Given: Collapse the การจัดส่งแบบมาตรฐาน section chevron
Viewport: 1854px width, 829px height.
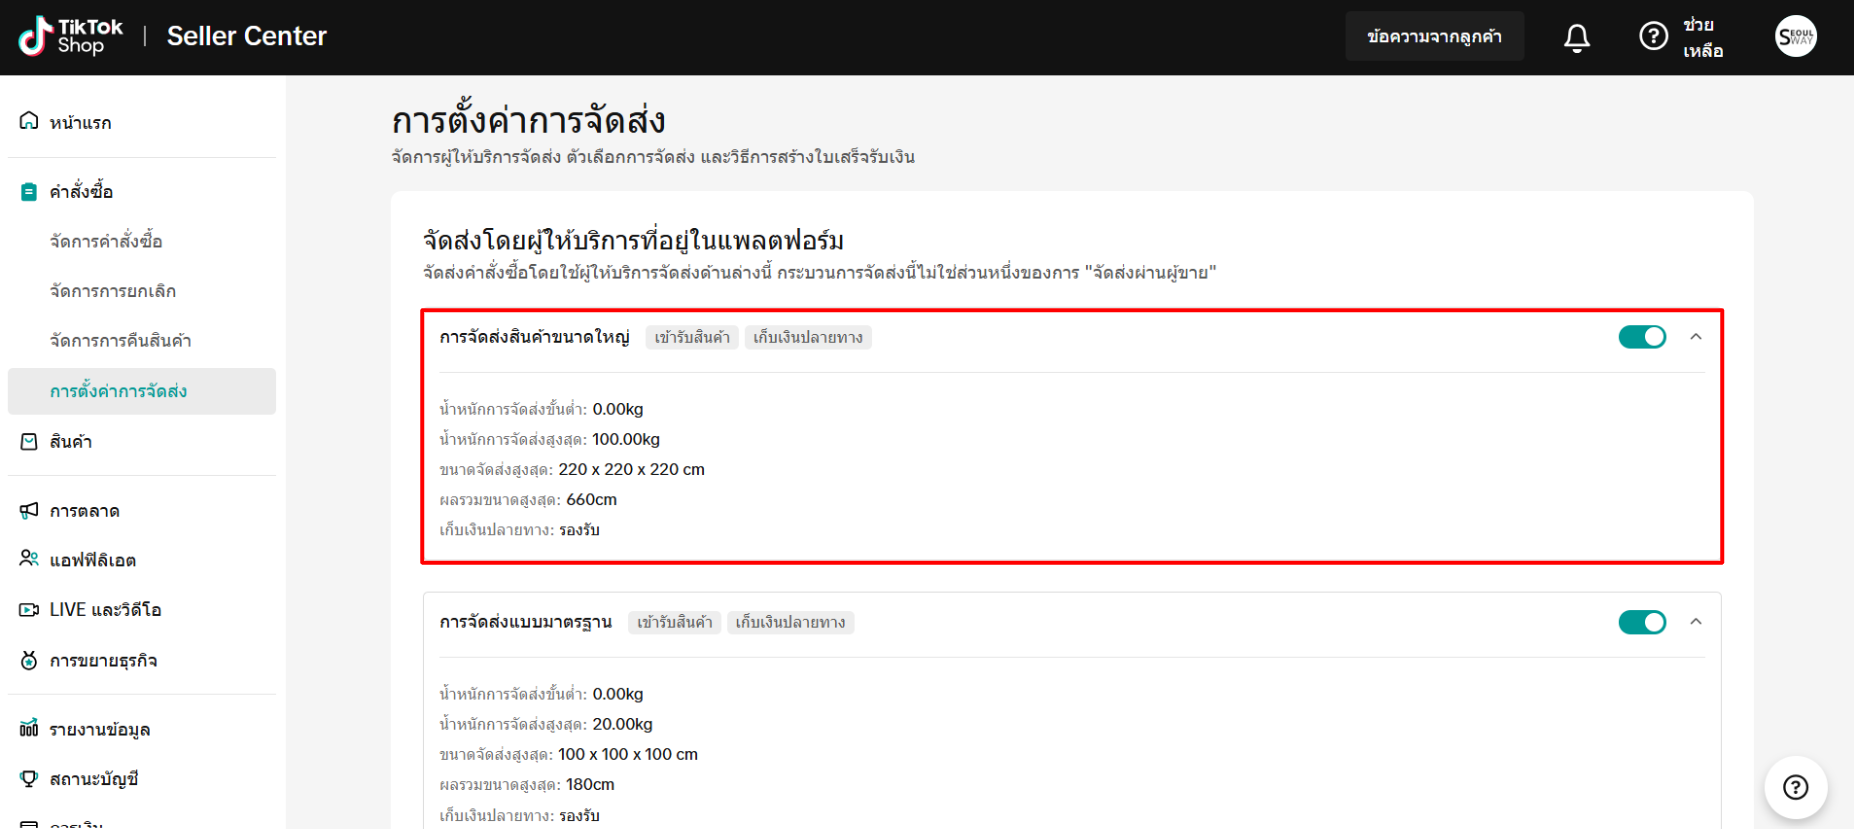Looking at the screenshot, I should coord(1695,622).
